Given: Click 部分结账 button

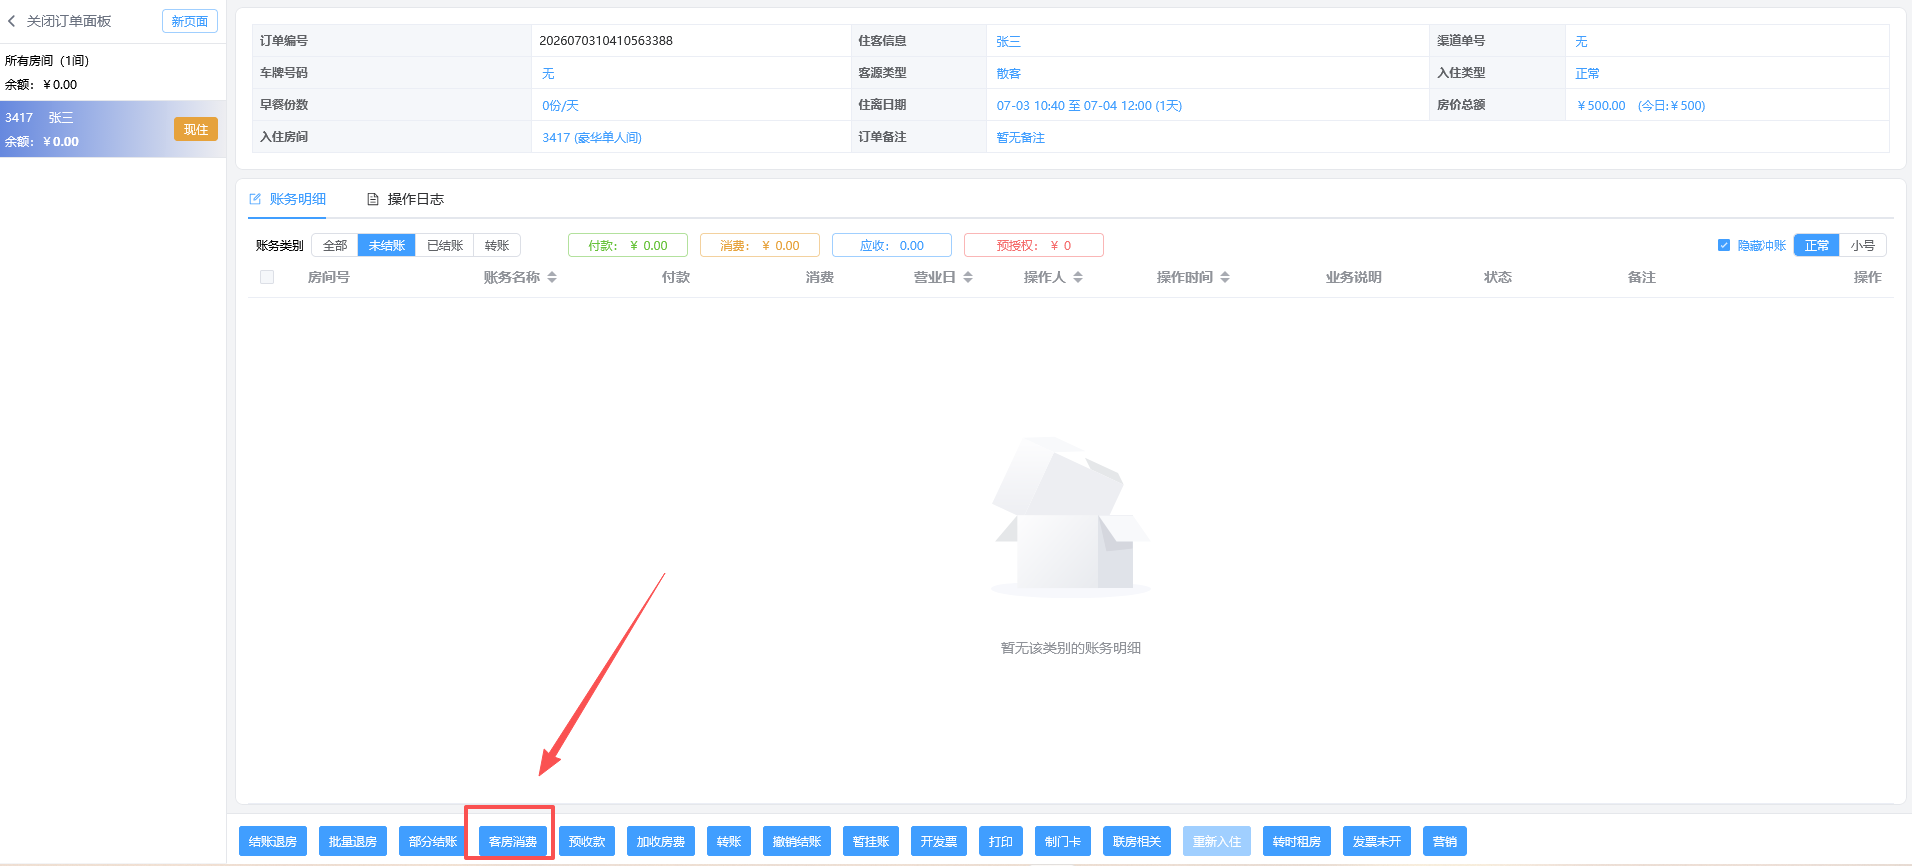Looking at the screenshot, I should click(x=433, y=841).
